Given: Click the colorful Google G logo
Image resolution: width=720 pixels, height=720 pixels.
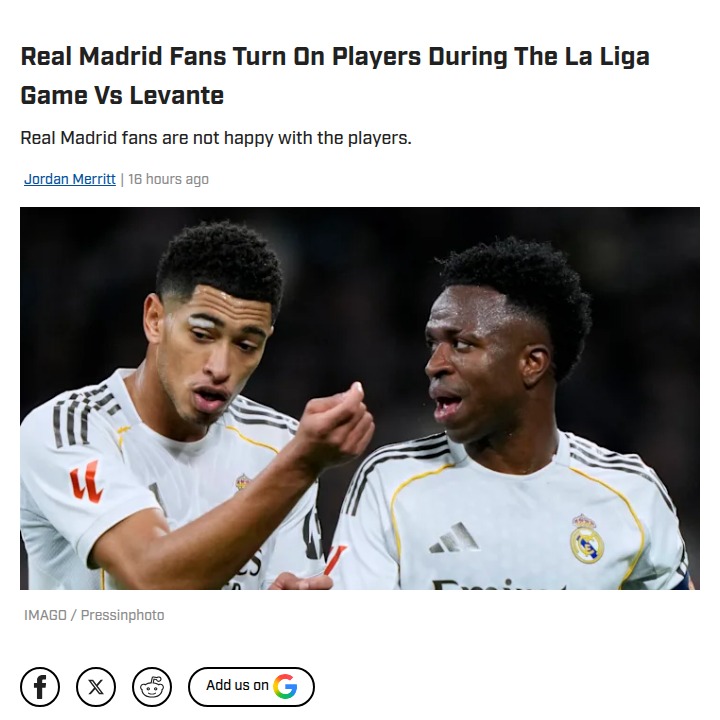Looking at the screenshot, I should (x=285, y=686).
